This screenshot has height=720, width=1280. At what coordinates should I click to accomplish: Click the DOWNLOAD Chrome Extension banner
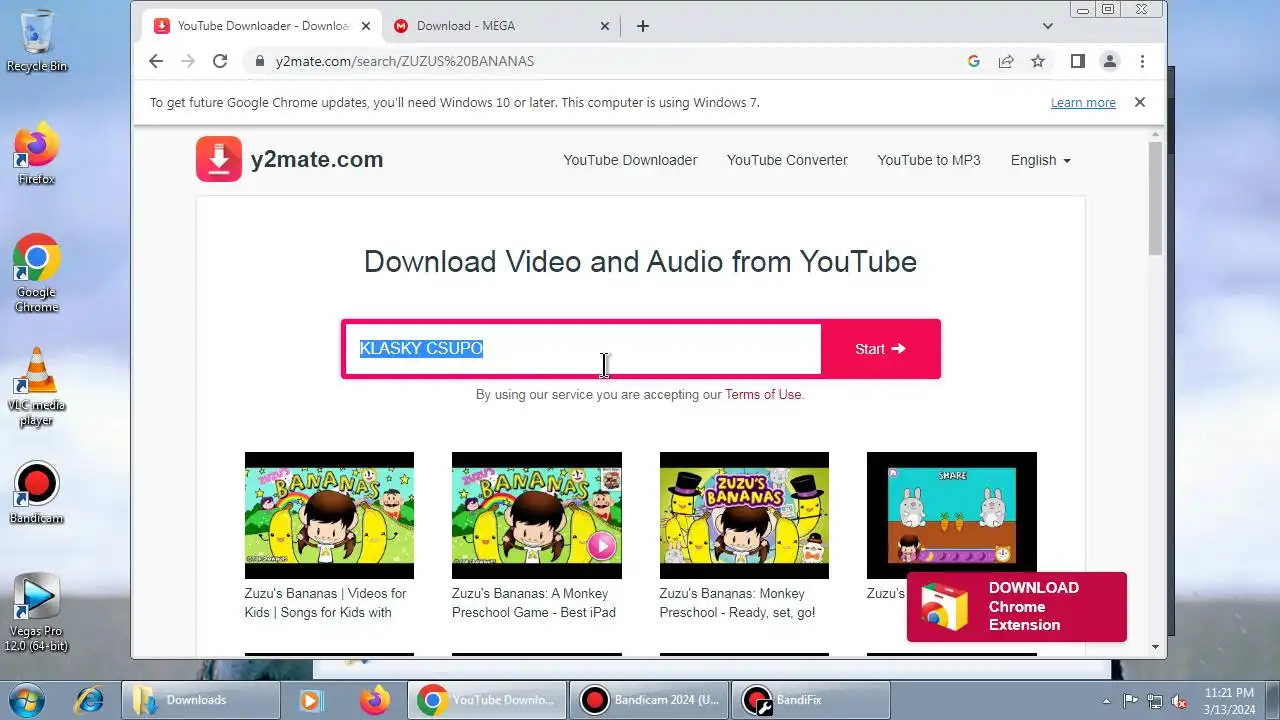coord(1016,606)
